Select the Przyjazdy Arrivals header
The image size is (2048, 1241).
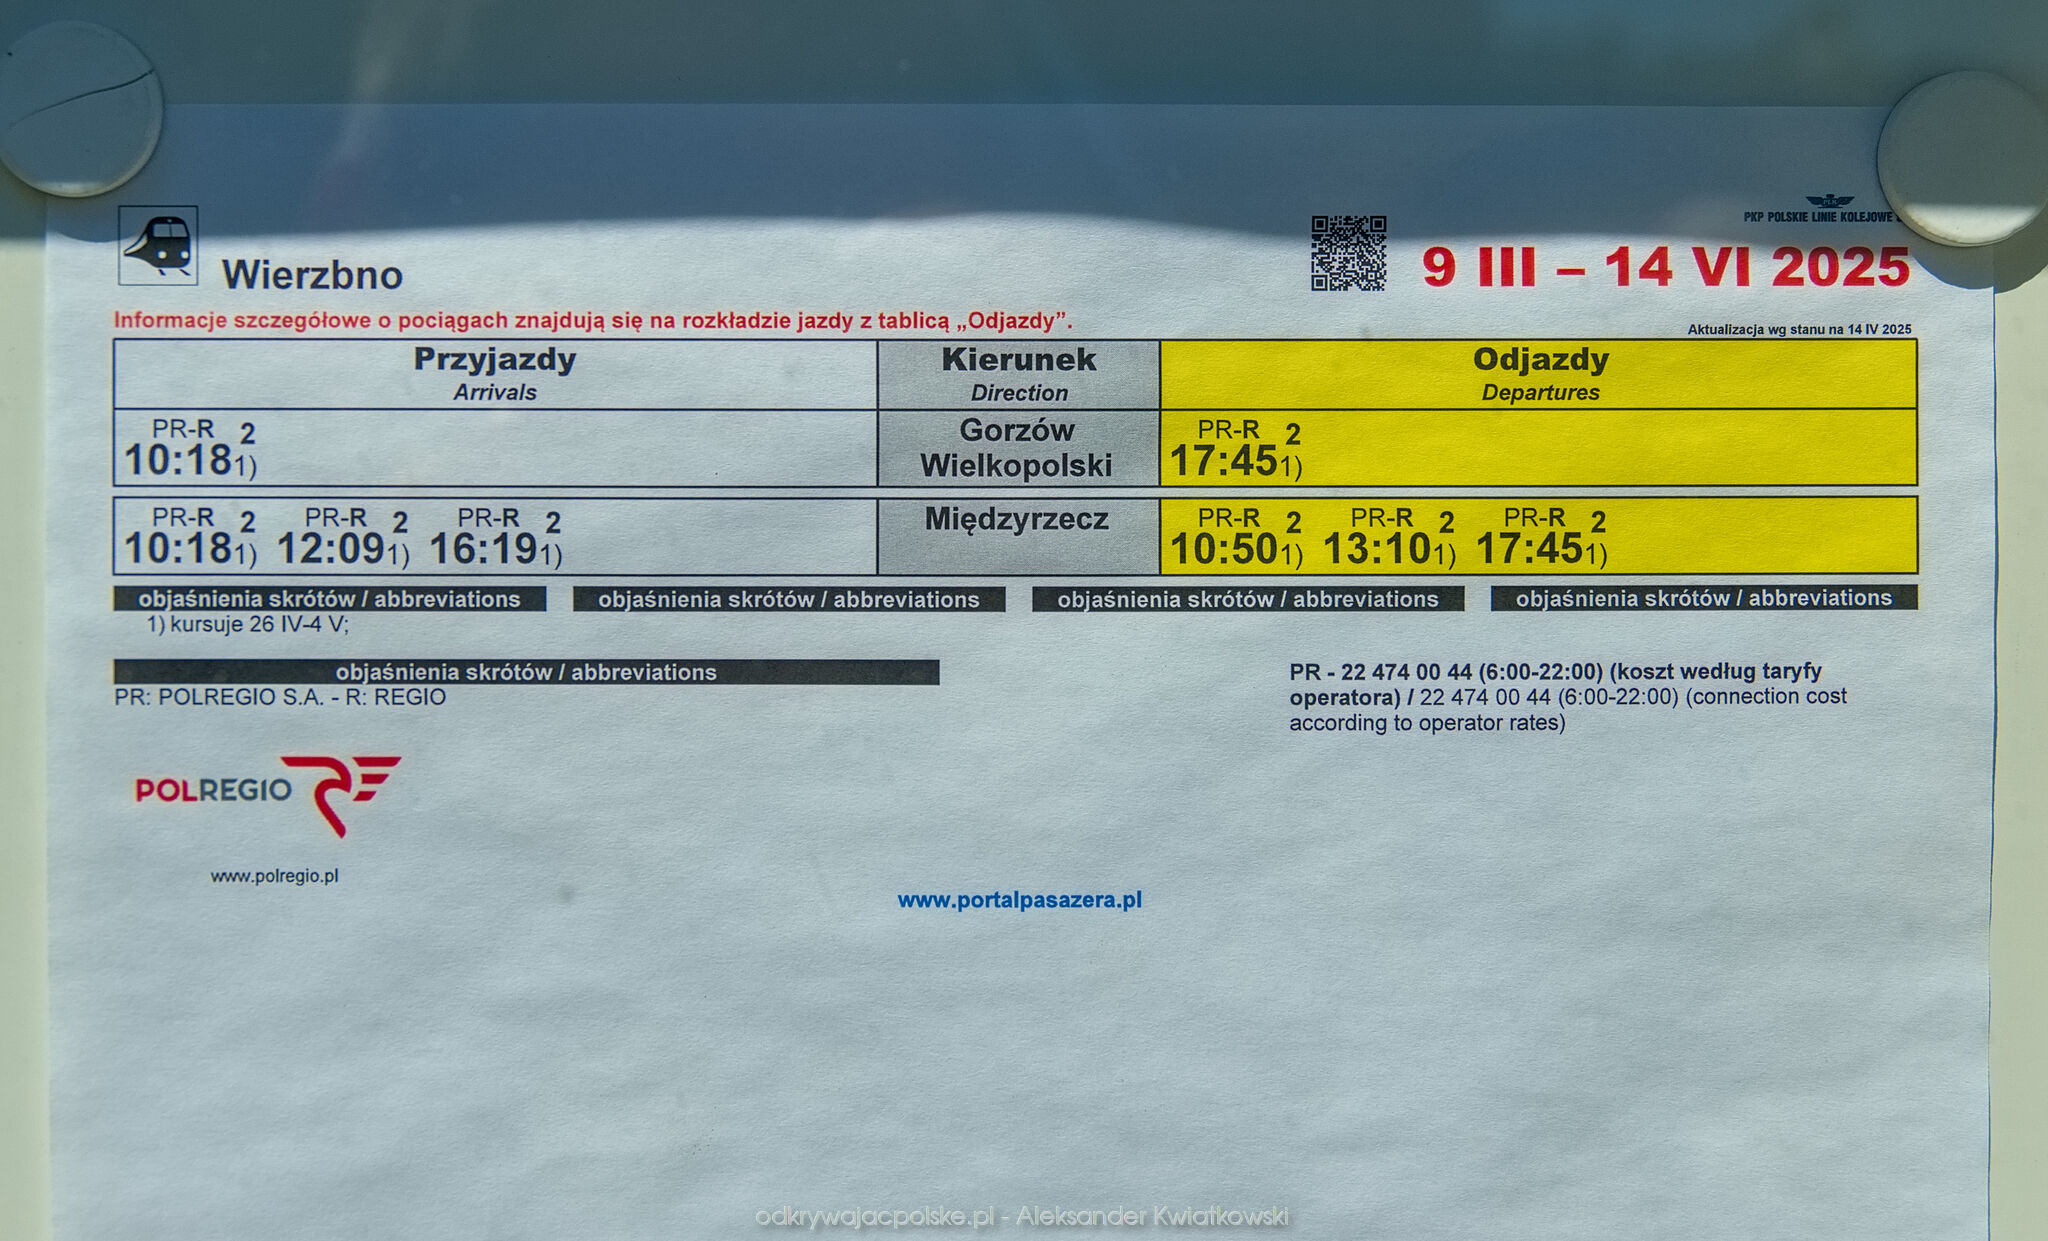[x=495, y=374]
